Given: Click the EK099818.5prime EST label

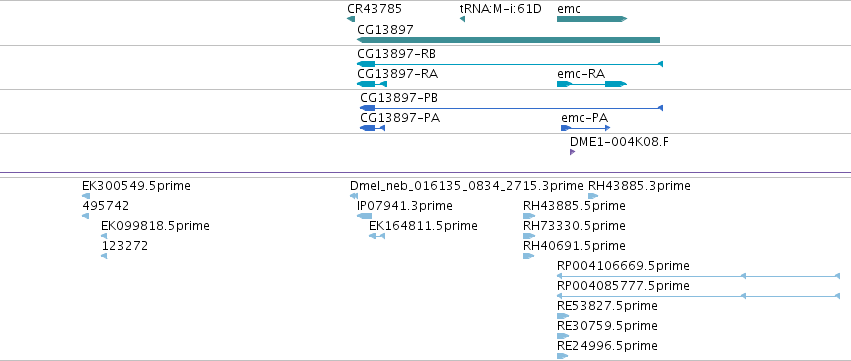Looking at the screenshot, I should tap(155, 225).
